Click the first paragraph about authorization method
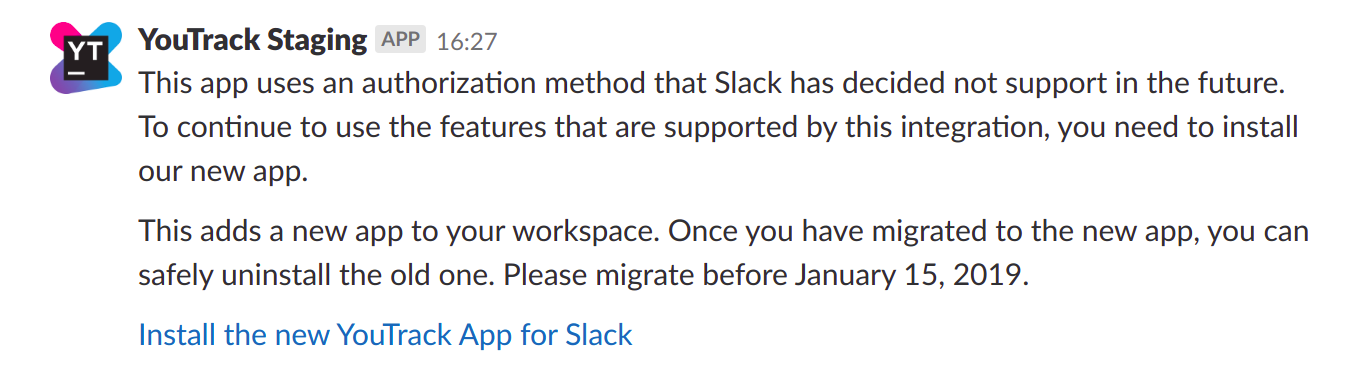This screenshot has height=367, width=1355. point(718,128)
